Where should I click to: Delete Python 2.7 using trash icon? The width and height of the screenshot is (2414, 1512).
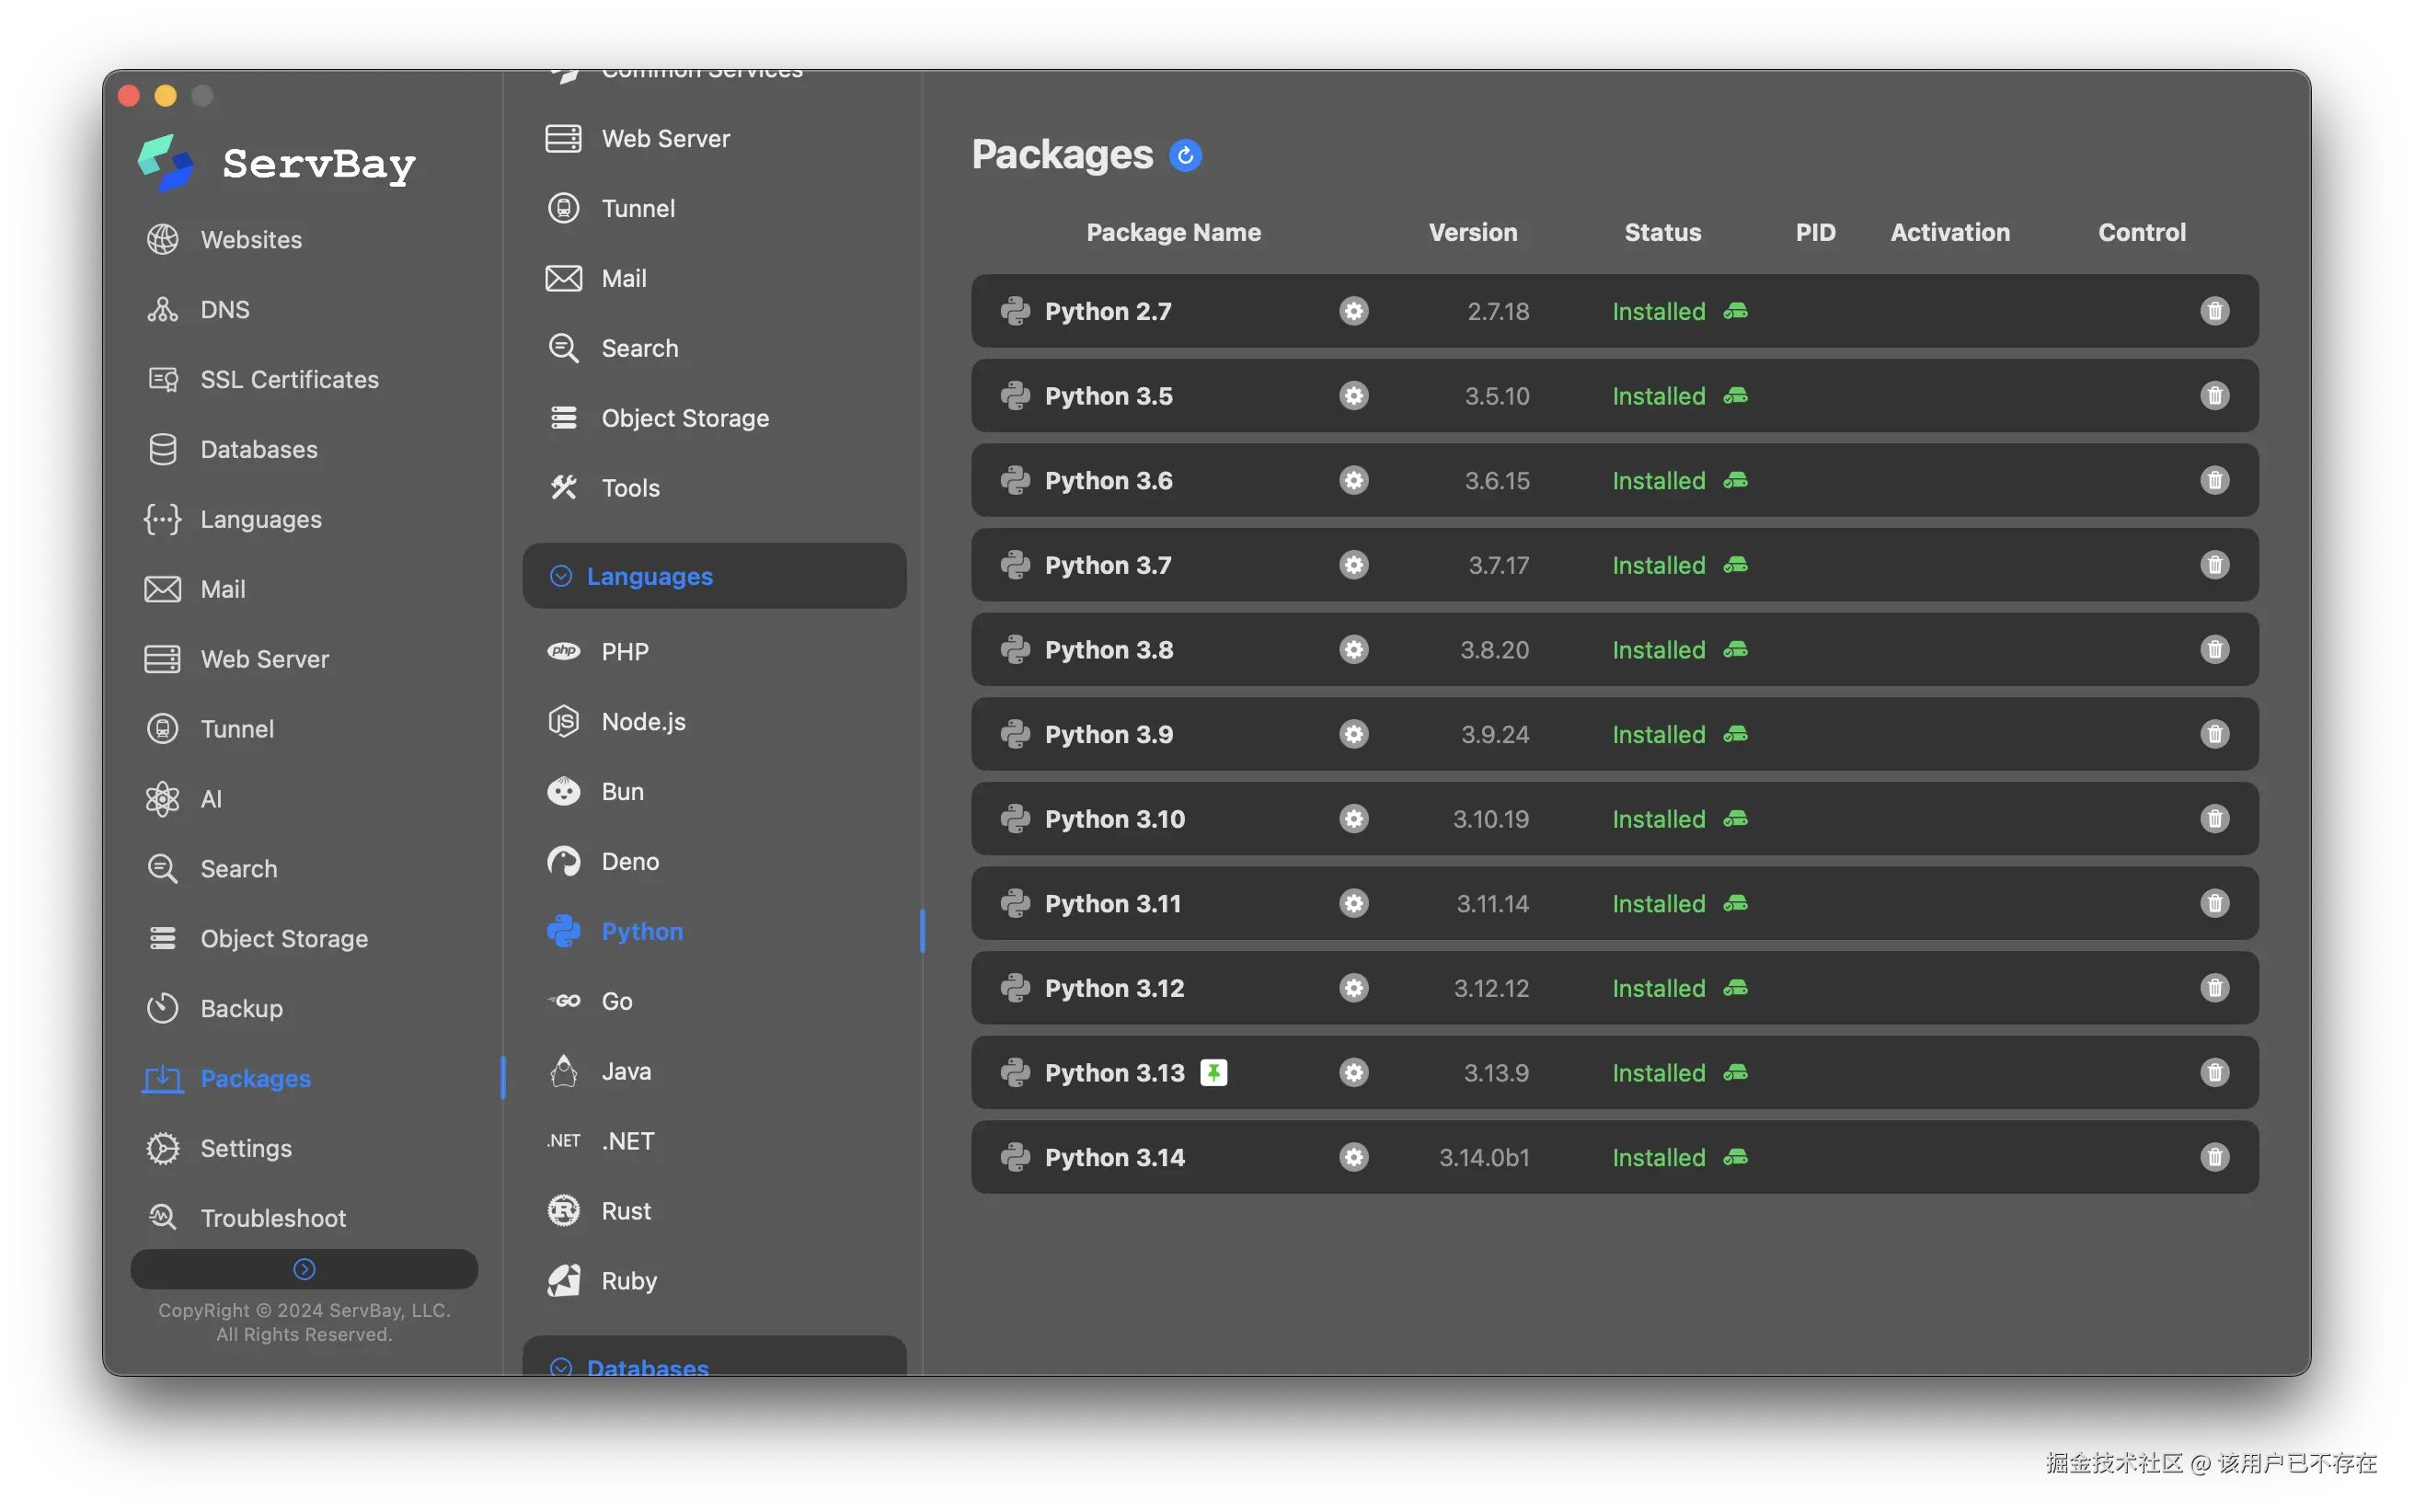point(2214,311)
